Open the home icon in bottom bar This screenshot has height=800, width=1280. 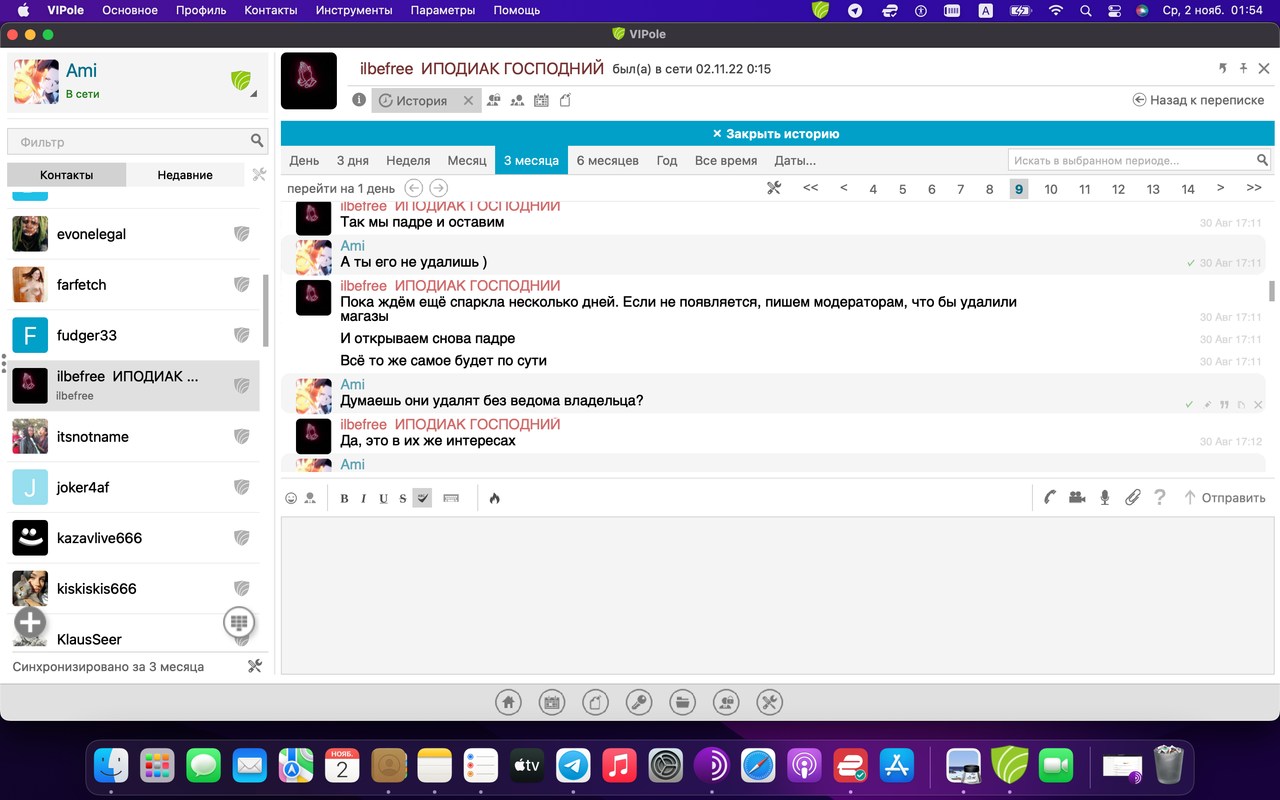tap(508, 702)
